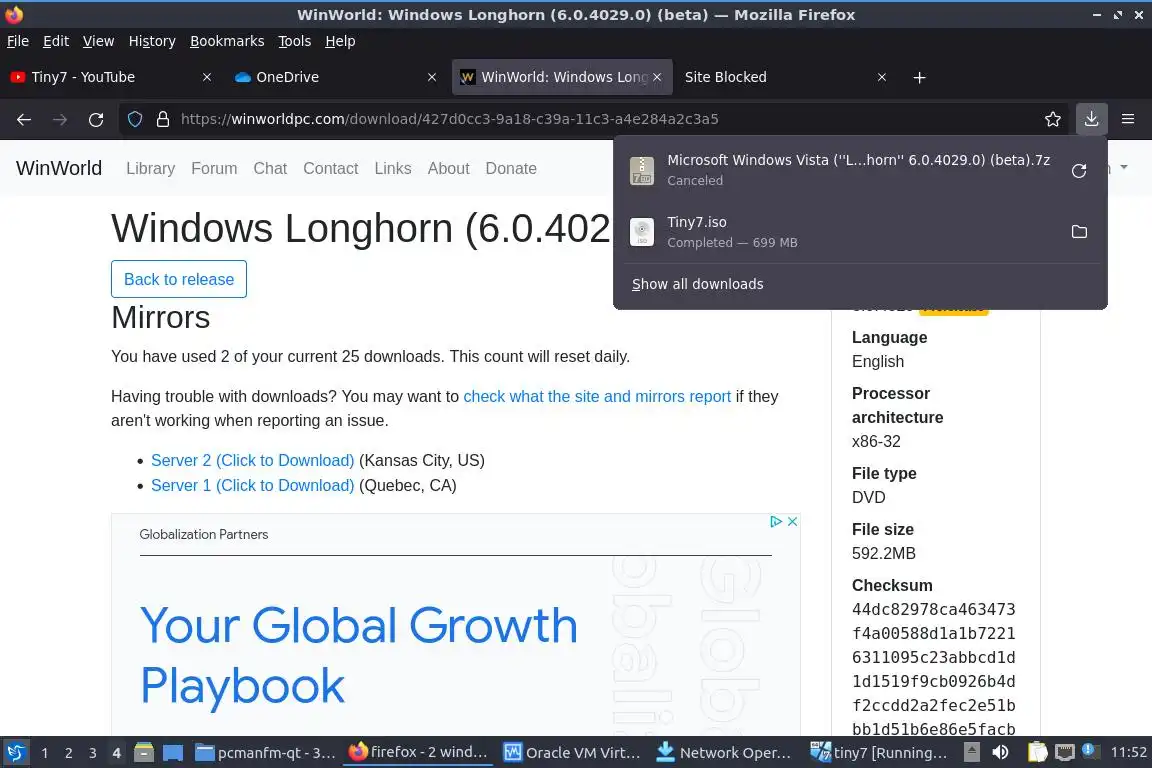
Task: Open a new browser tab
Action: coord(919,77)
